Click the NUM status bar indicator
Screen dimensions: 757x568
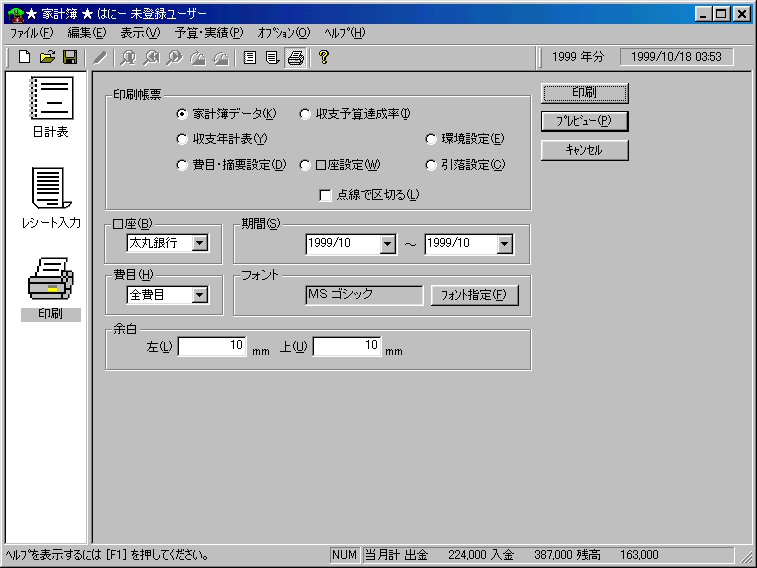click(344, 555)
